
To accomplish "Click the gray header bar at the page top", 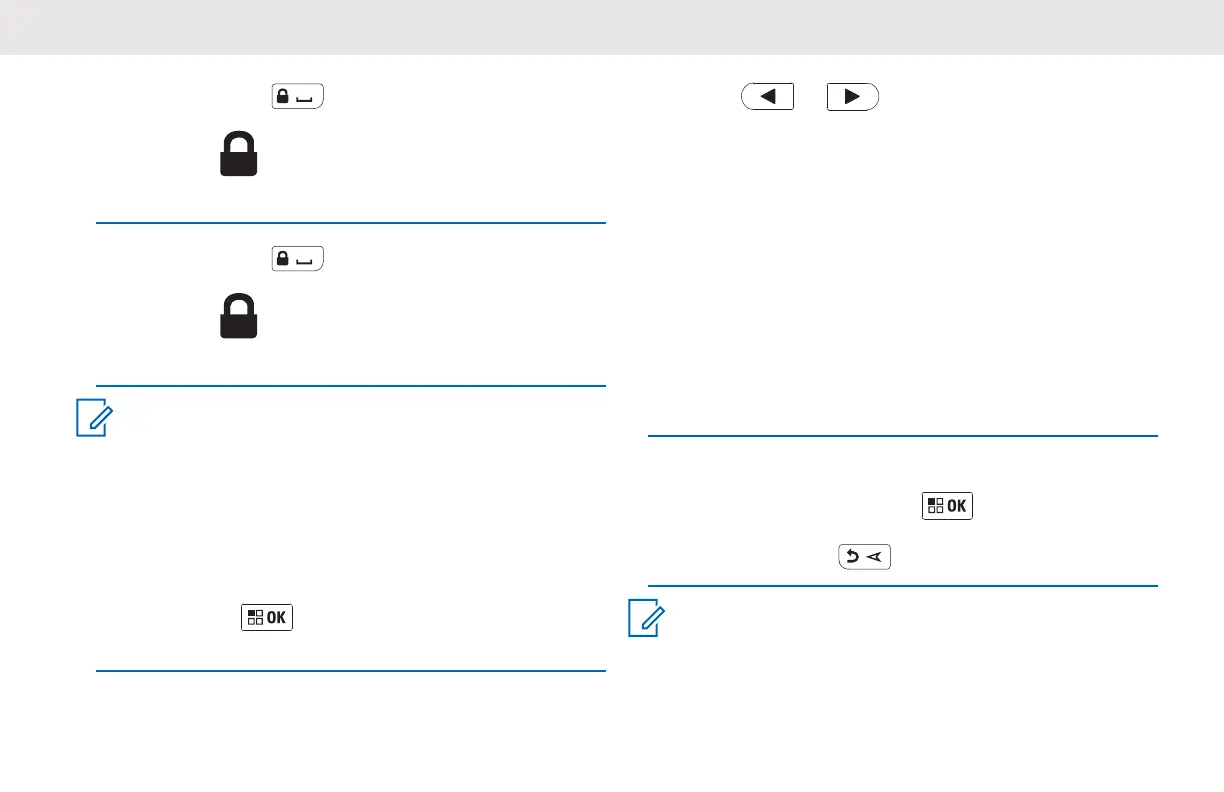I will click(x=612, y=27).
